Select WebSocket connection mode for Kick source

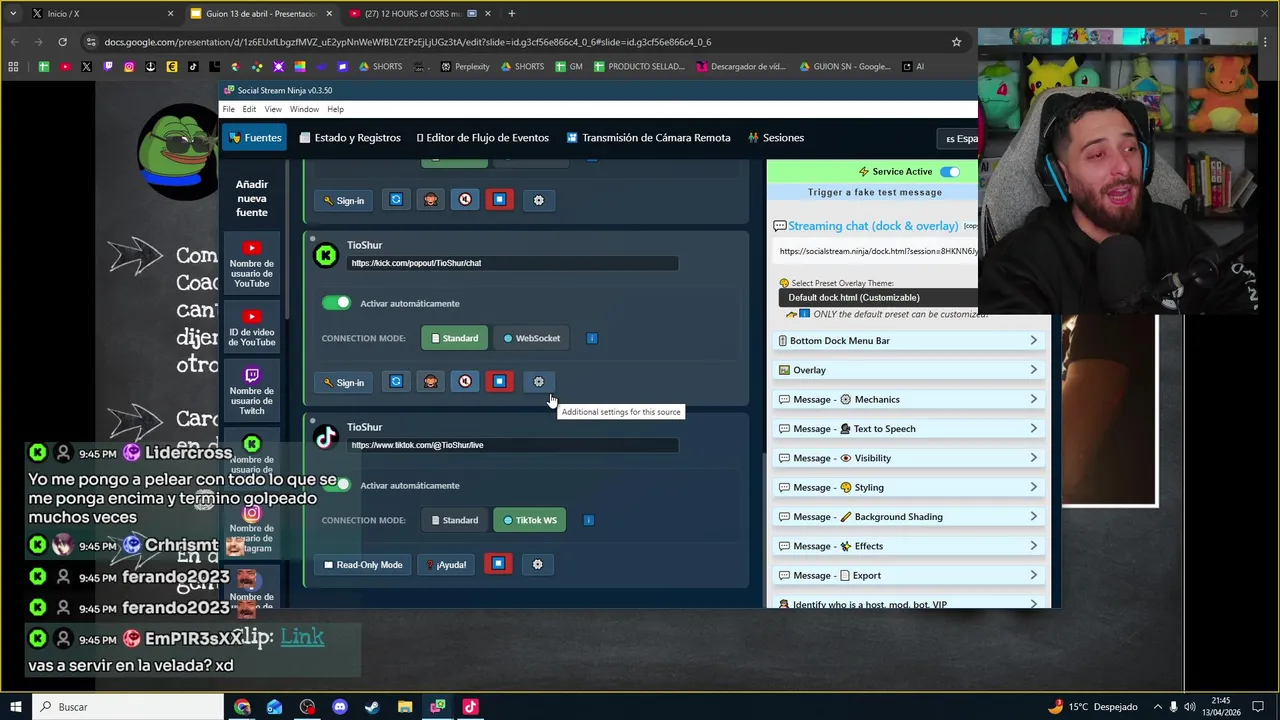coord(532,338)
